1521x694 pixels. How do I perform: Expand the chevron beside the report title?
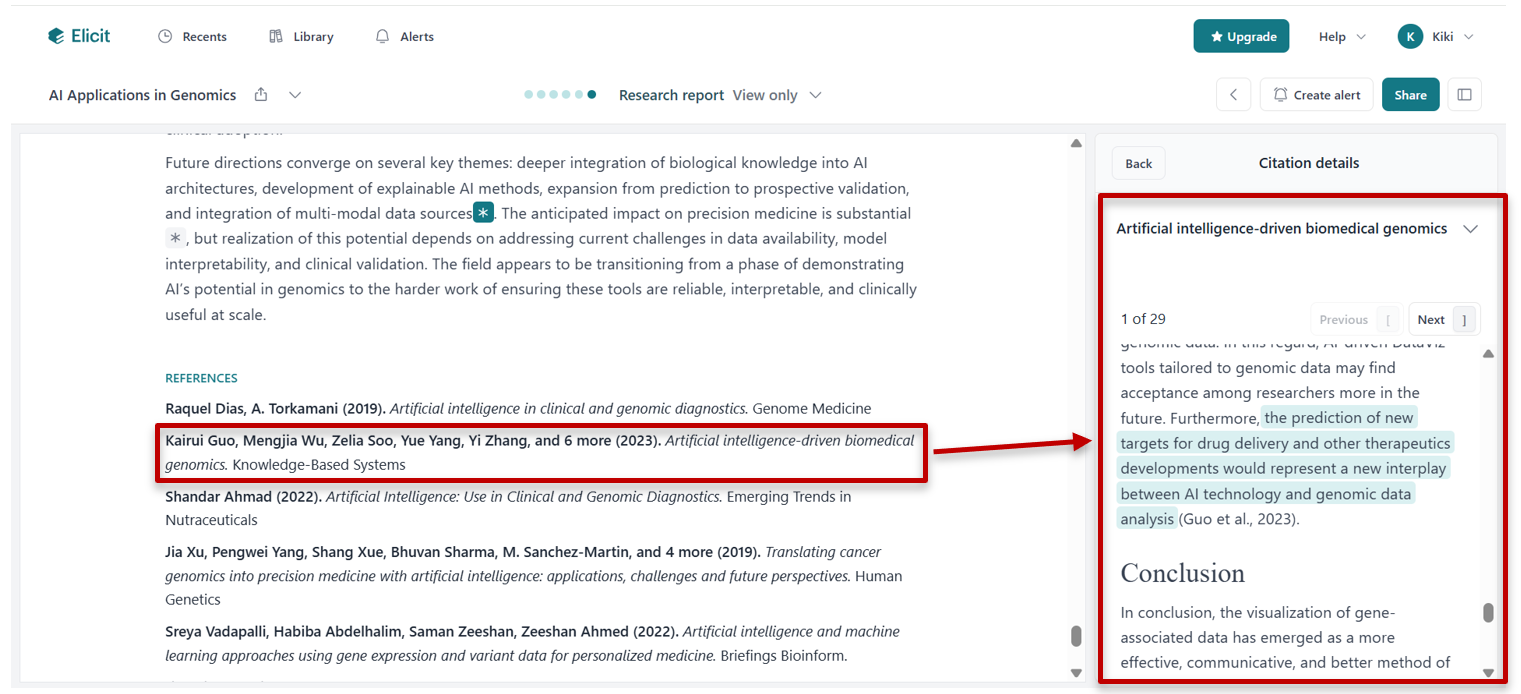tap(295, 95)
